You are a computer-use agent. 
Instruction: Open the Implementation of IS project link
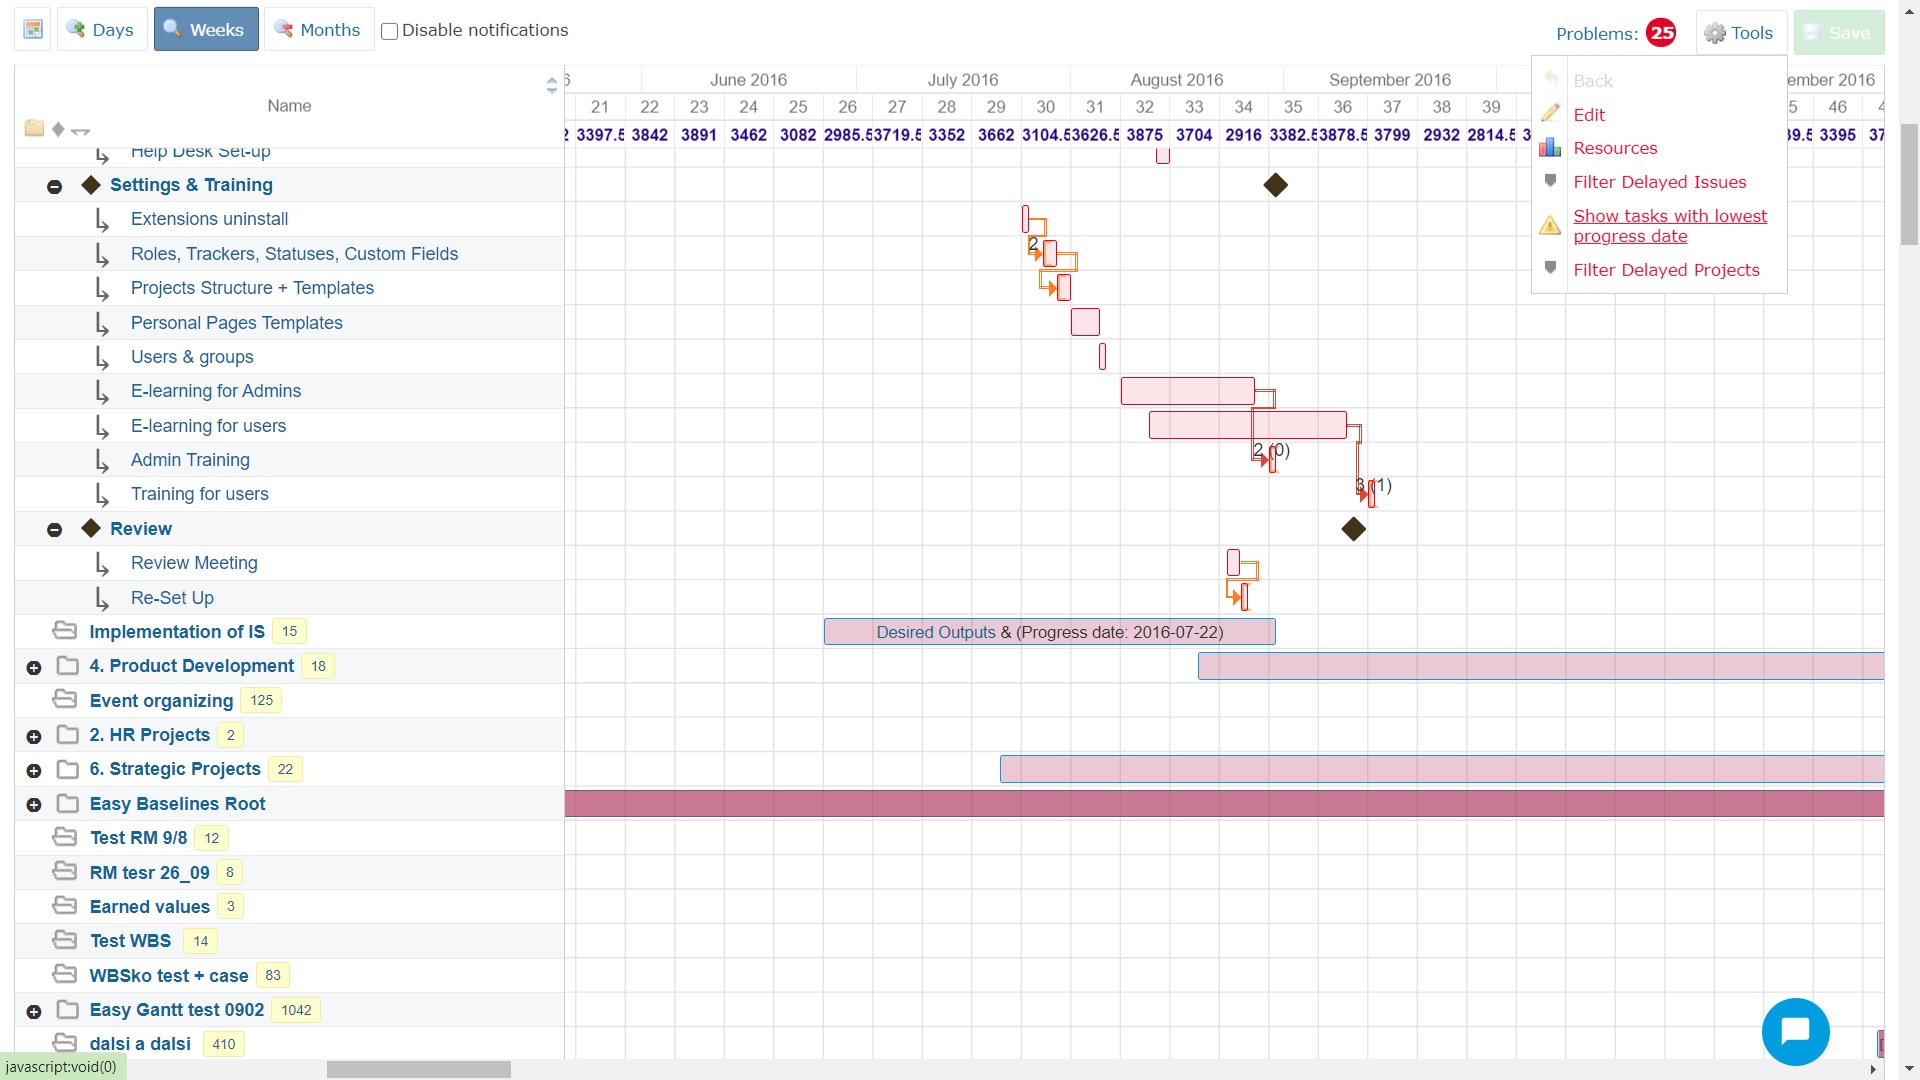[x=177, y=632]
